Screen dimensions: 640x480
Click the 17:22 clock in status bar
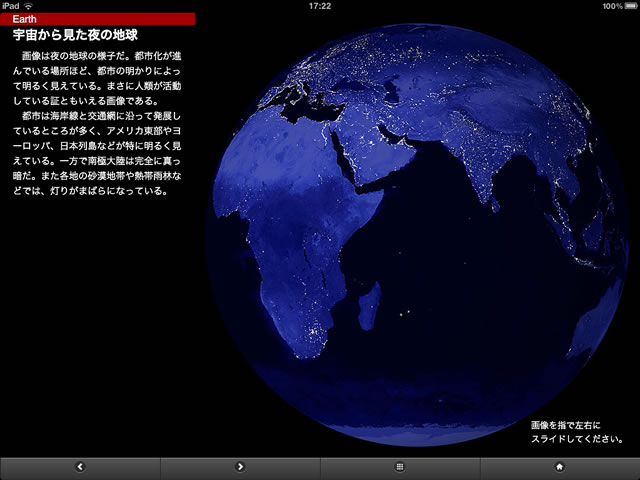coord(320,6)
